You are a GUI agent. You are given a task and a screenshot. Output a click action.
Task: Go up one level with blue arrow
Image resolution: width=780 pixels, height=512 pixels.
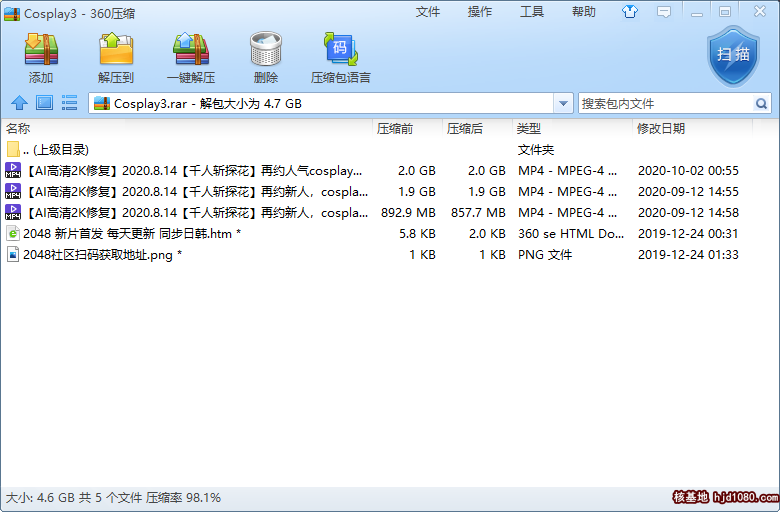(x=19, y=103)
